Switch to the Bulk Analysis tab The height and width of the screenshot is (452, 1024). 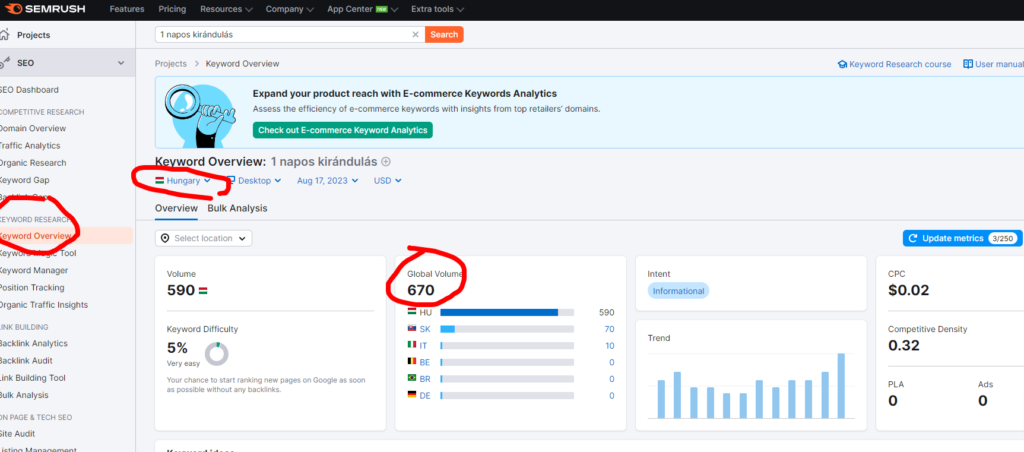point(237,208)
